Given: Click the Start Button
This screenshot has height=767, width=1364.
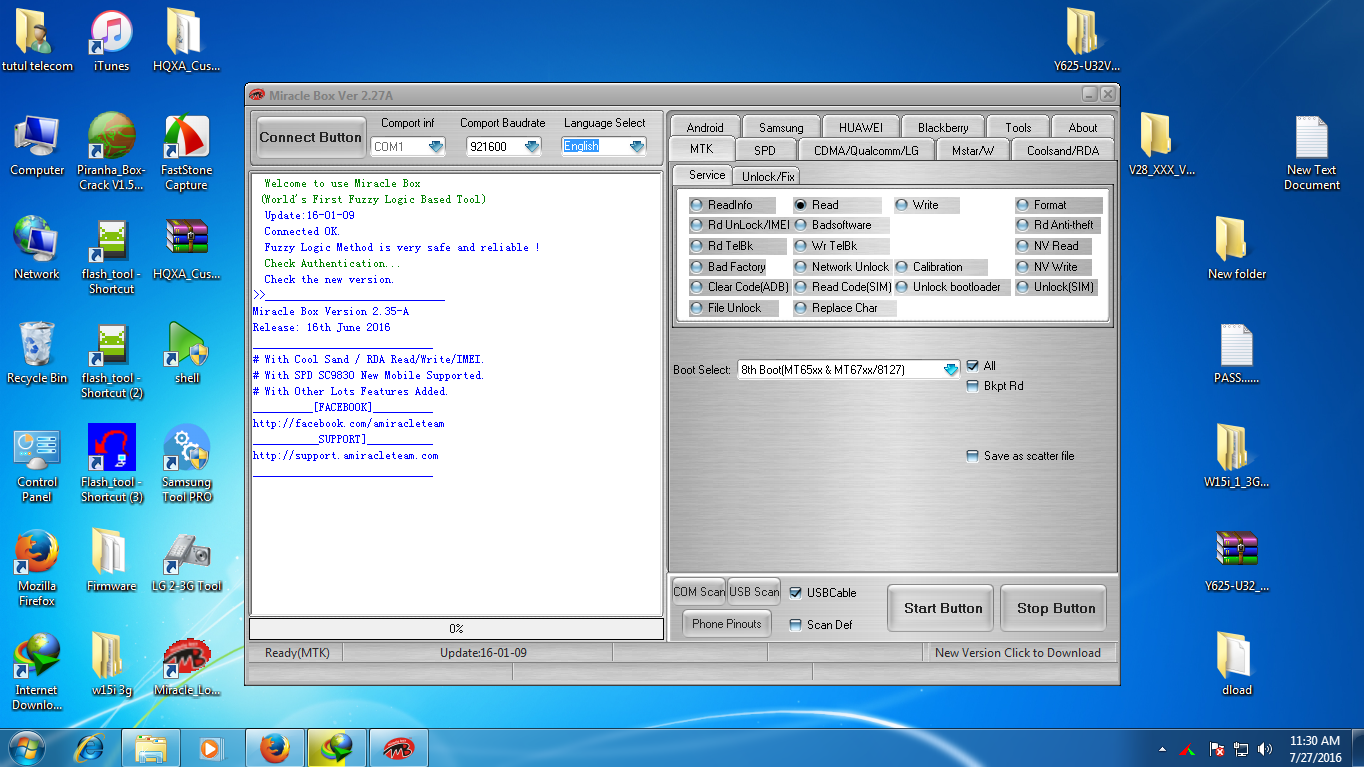Looking at the screenshot, I should tap(942, 608).
